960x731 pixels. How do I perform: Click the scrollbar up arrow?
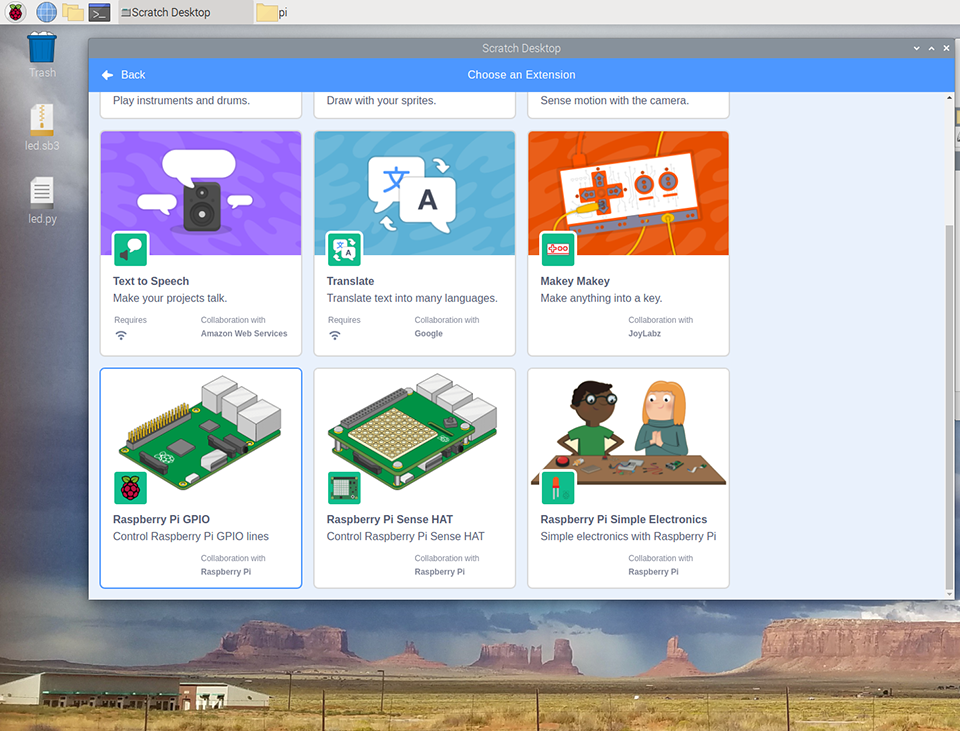click(949, 97)
